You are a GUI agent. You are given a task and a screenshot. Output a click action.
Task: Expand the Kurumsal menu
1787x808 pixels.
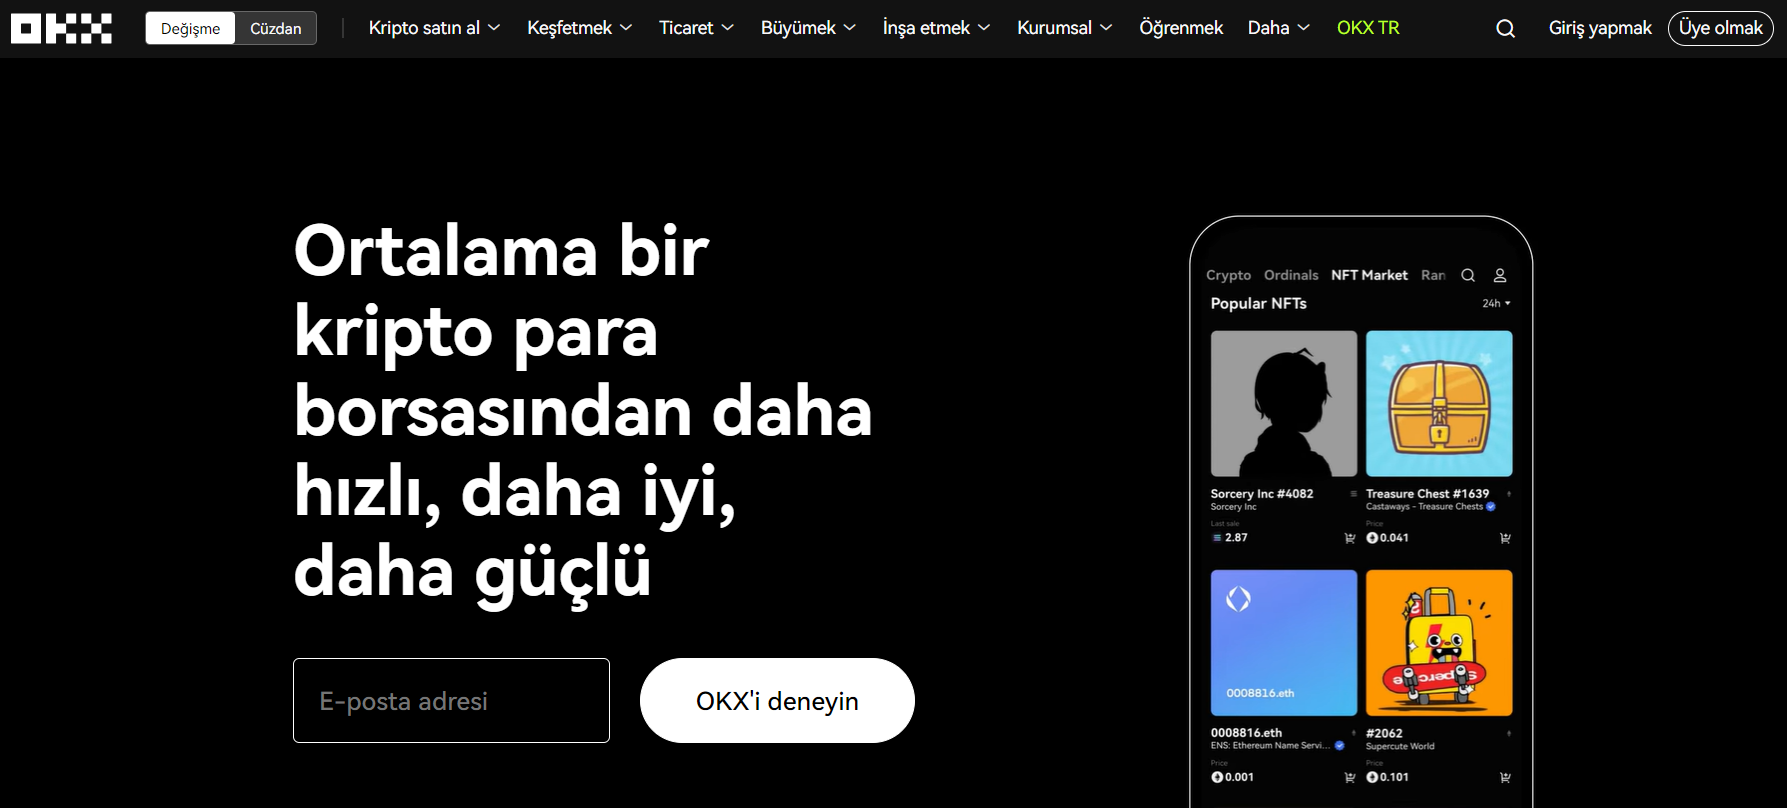[x=1065, y=28]
